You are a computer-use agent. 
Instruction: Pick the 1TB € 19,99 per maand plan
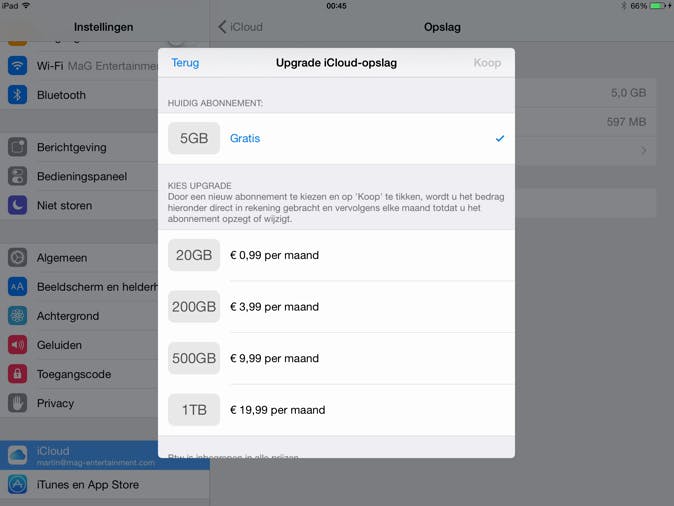coord(336,410)
